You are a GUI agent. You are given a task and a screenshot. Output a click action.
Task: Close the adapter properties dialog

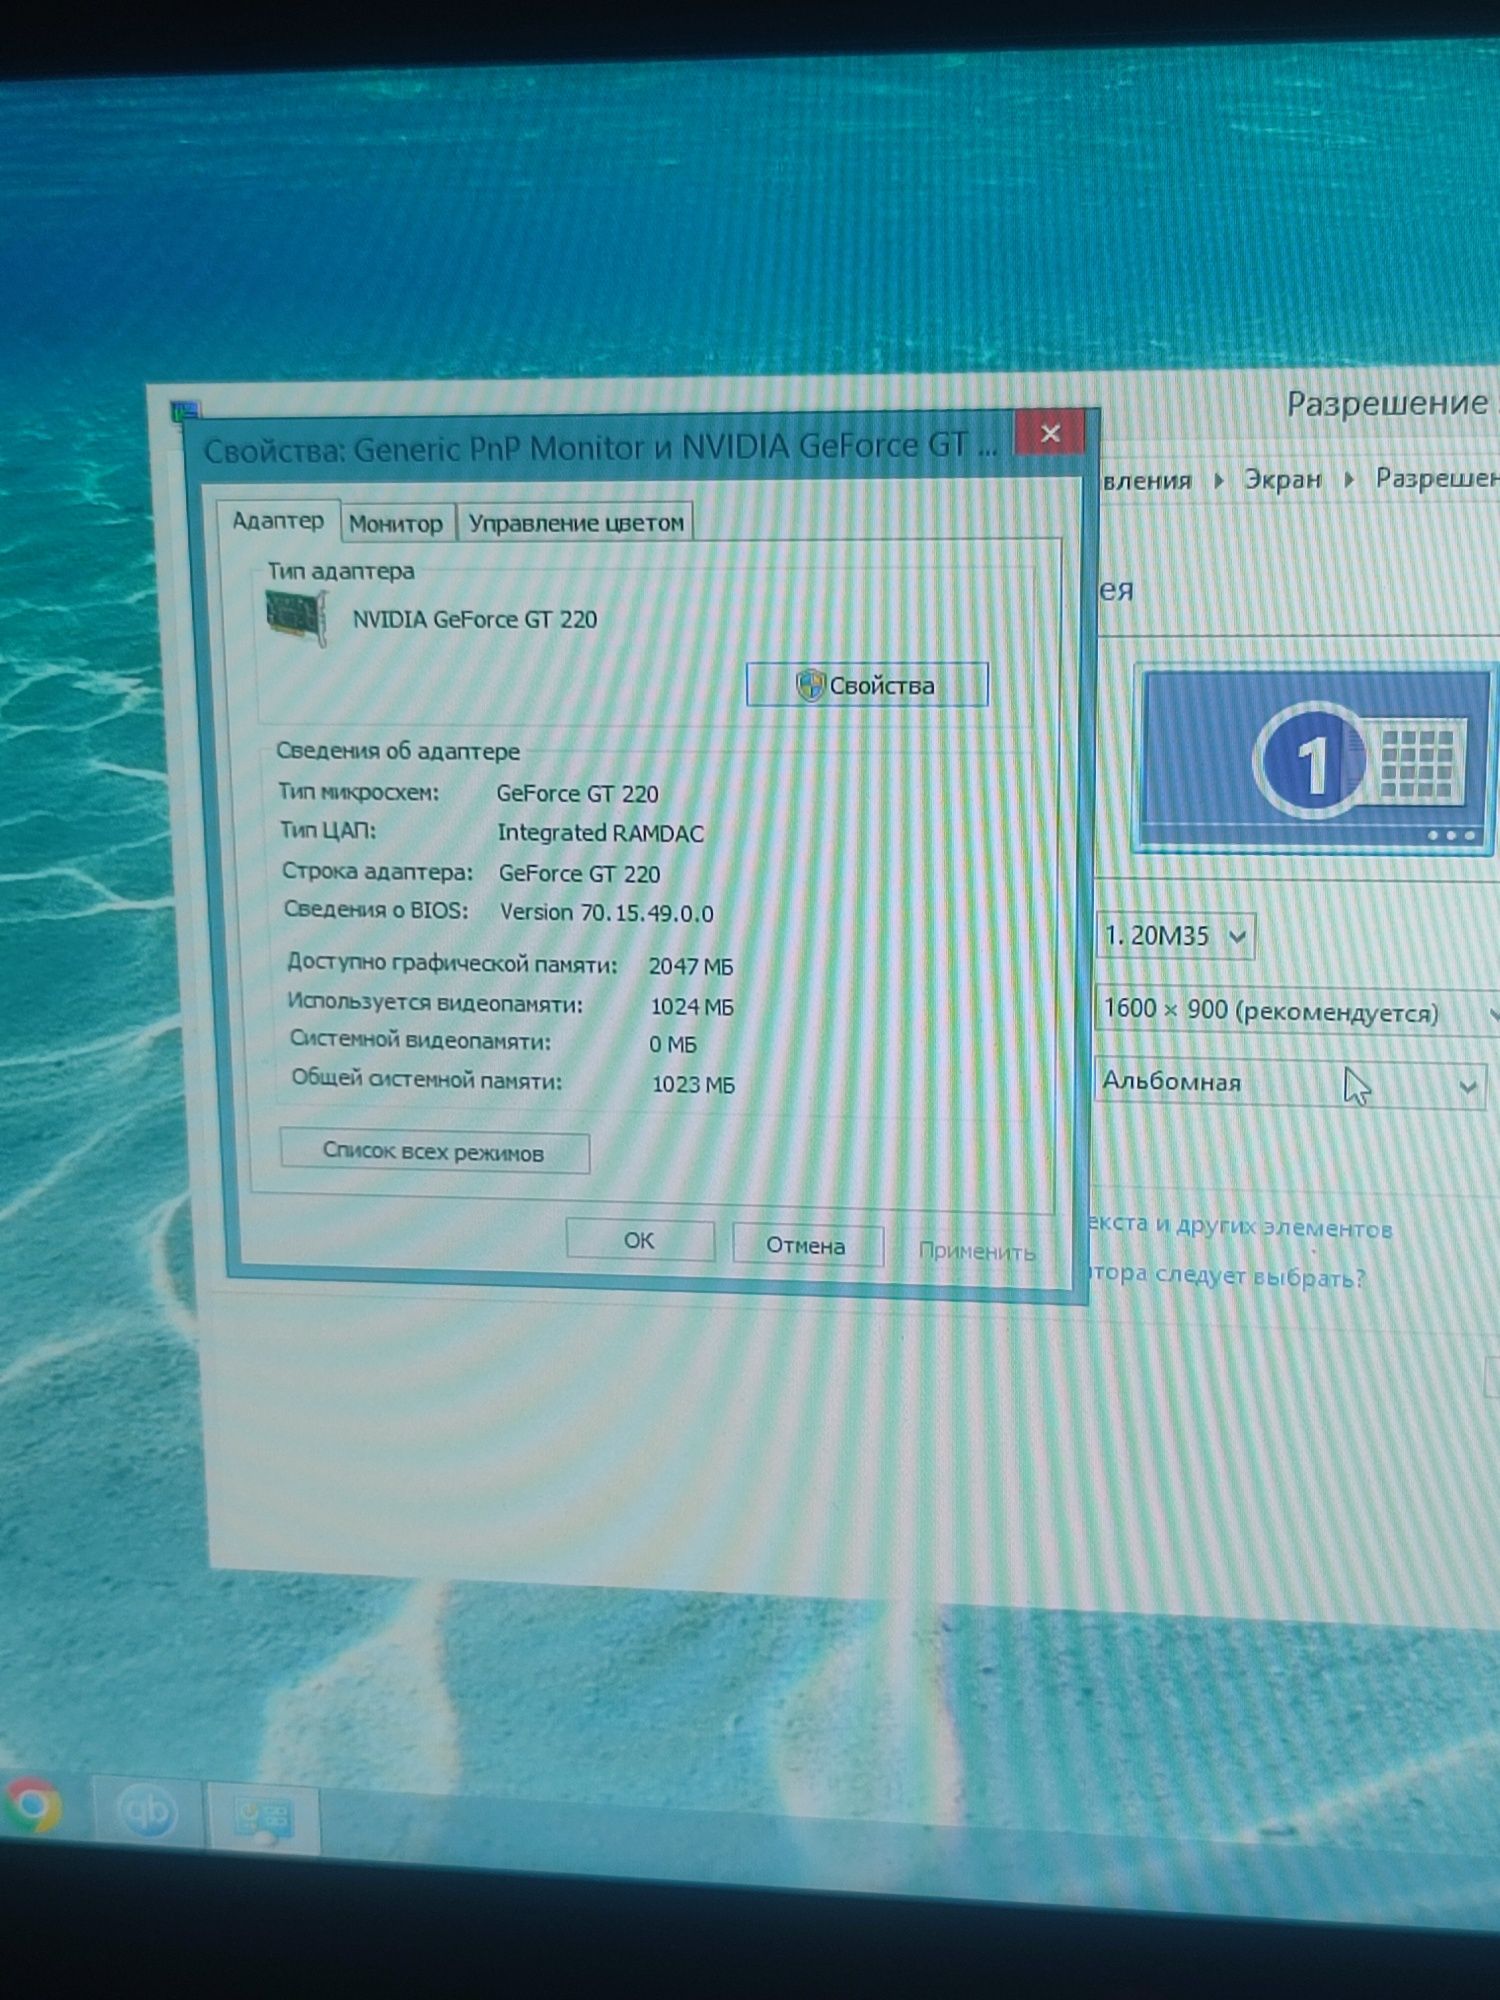click(x=1050, y=433)
